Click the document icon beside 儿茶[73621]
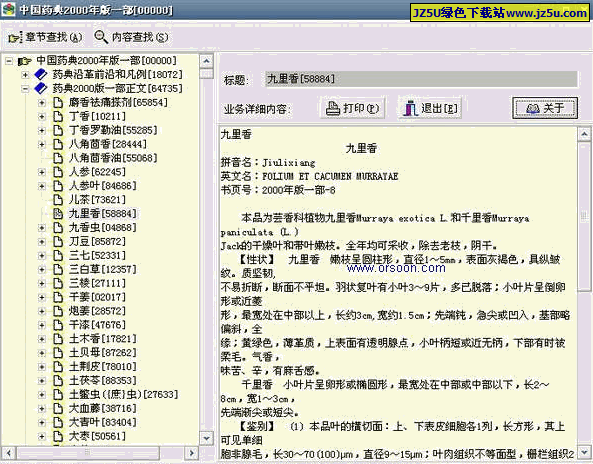 58,200
